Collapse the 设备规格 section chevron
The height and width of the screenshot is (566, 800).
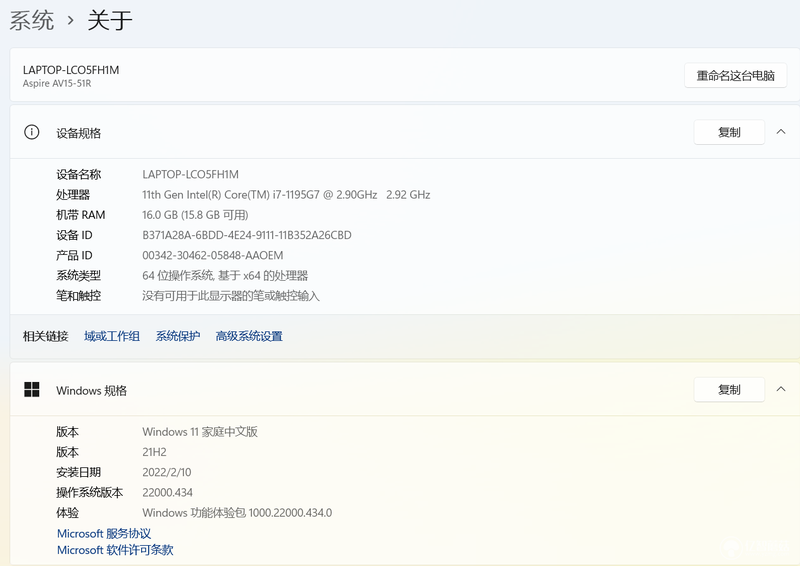coord(781,132)
